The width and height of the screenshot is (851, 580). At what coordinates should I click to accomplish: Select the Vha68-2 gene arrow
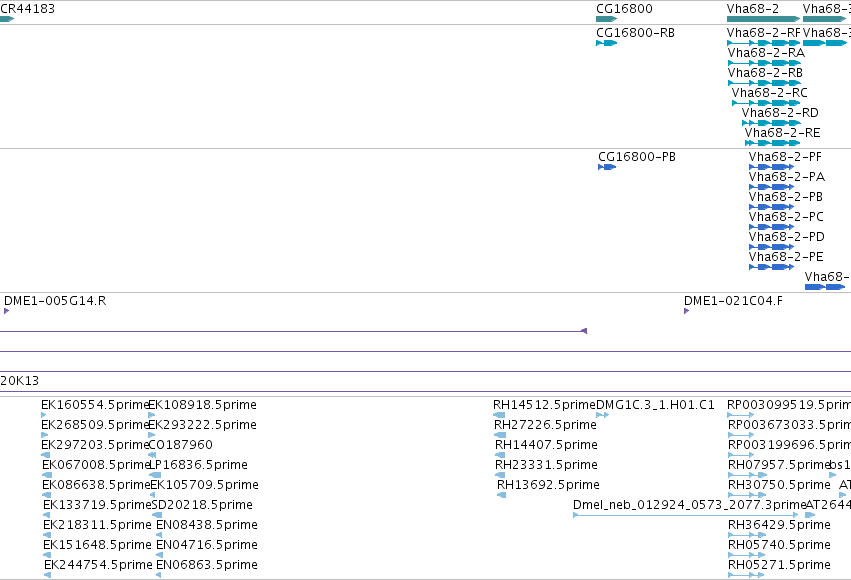(x=764, y=19)
